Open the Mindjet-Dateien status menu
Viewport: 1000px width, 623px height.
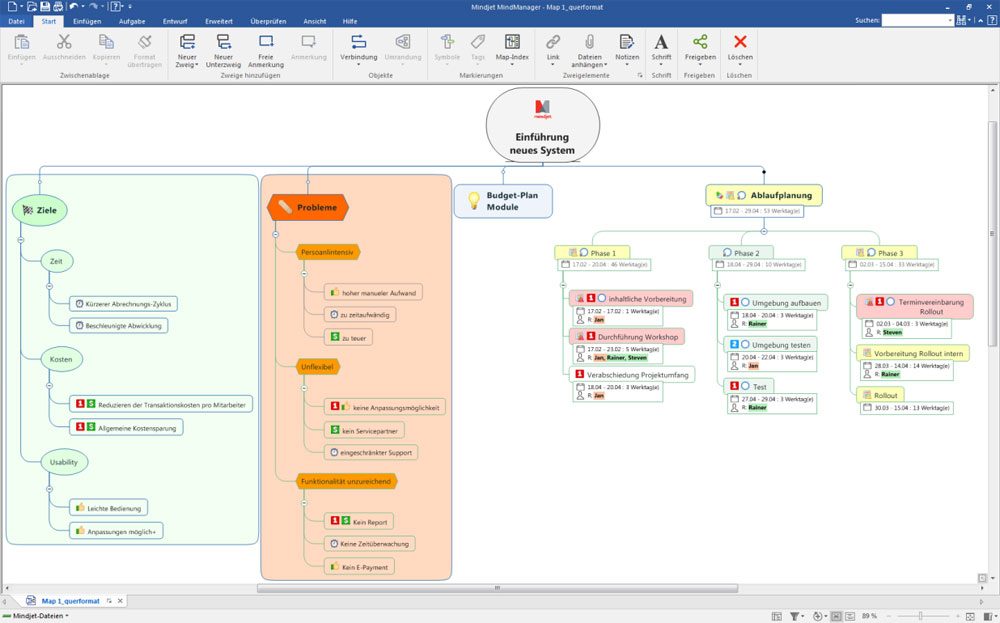pos(36,616)
